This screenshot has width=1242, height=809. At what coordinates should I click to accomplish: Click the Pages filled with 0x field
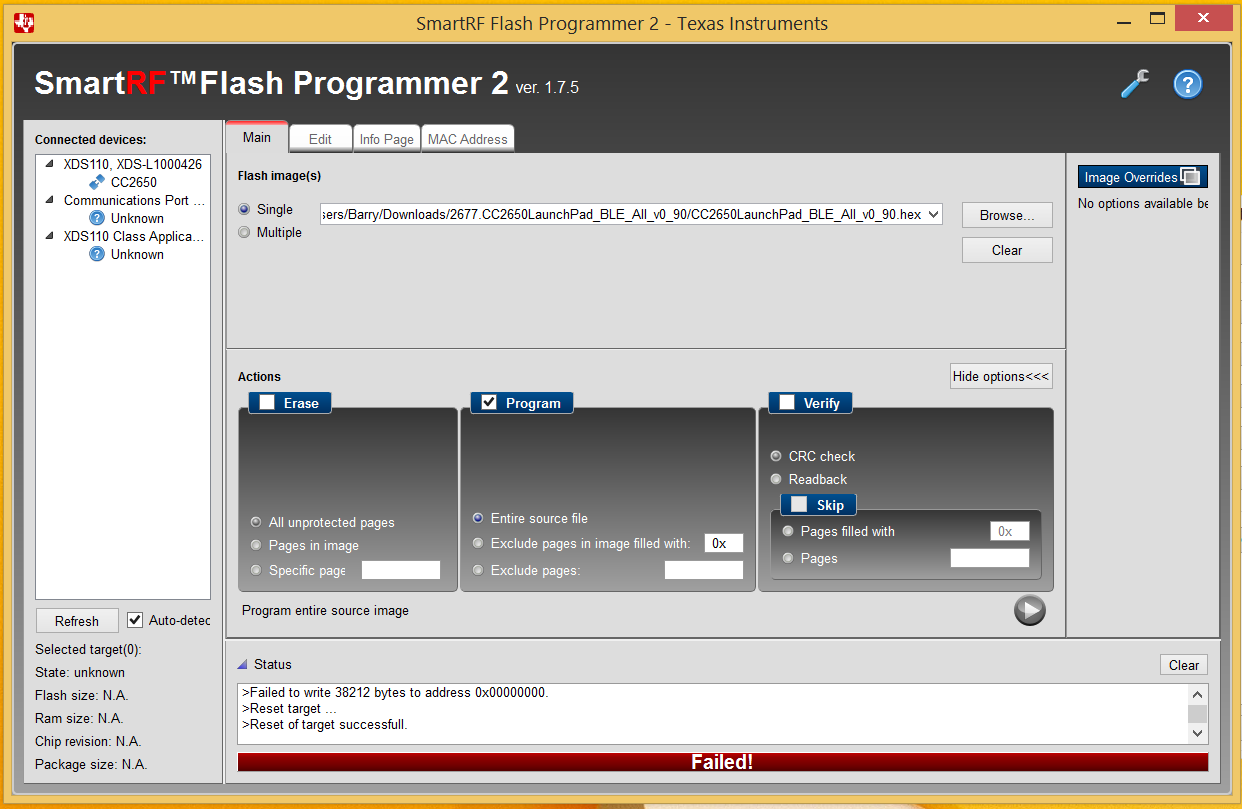tap(1010, 531)
